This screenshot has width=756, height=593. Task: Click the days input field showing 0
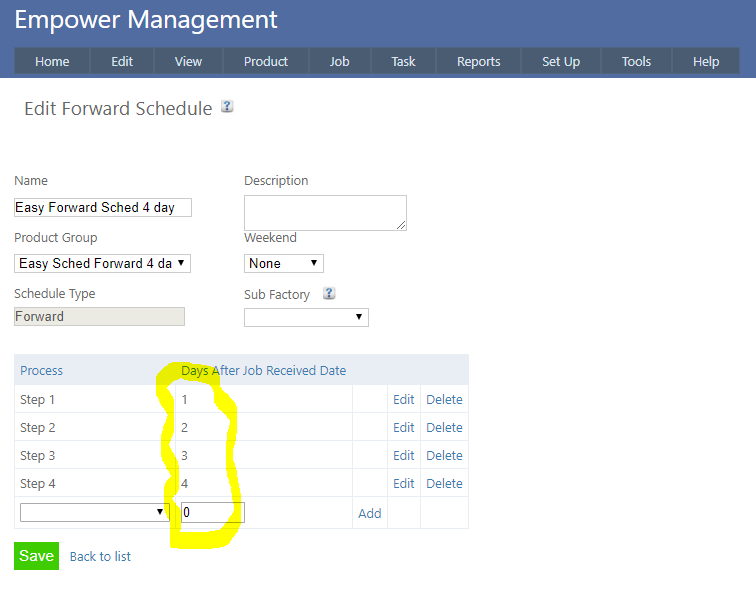pyautogui.click(x=212, y=513)
